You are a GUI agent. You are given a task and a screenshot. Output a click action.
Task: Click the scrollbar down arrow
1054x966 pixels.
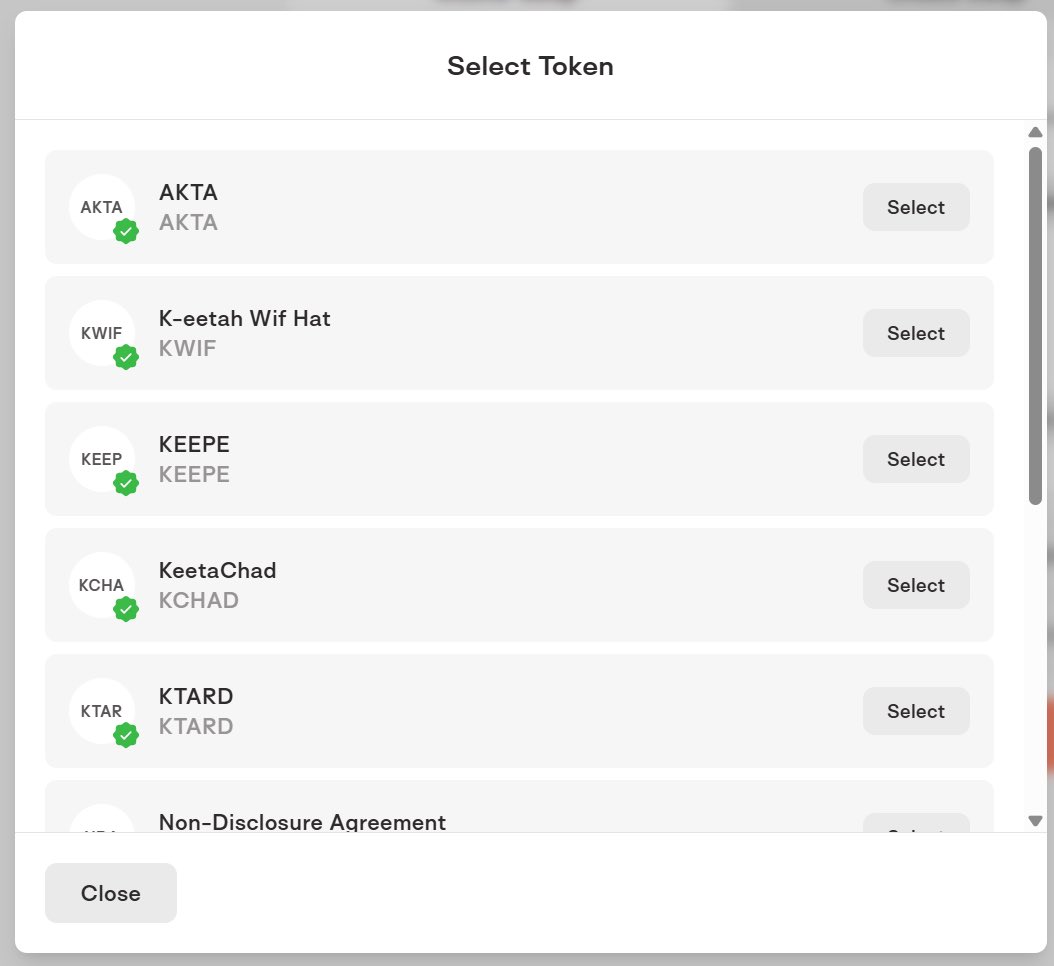coord(1035,821)
